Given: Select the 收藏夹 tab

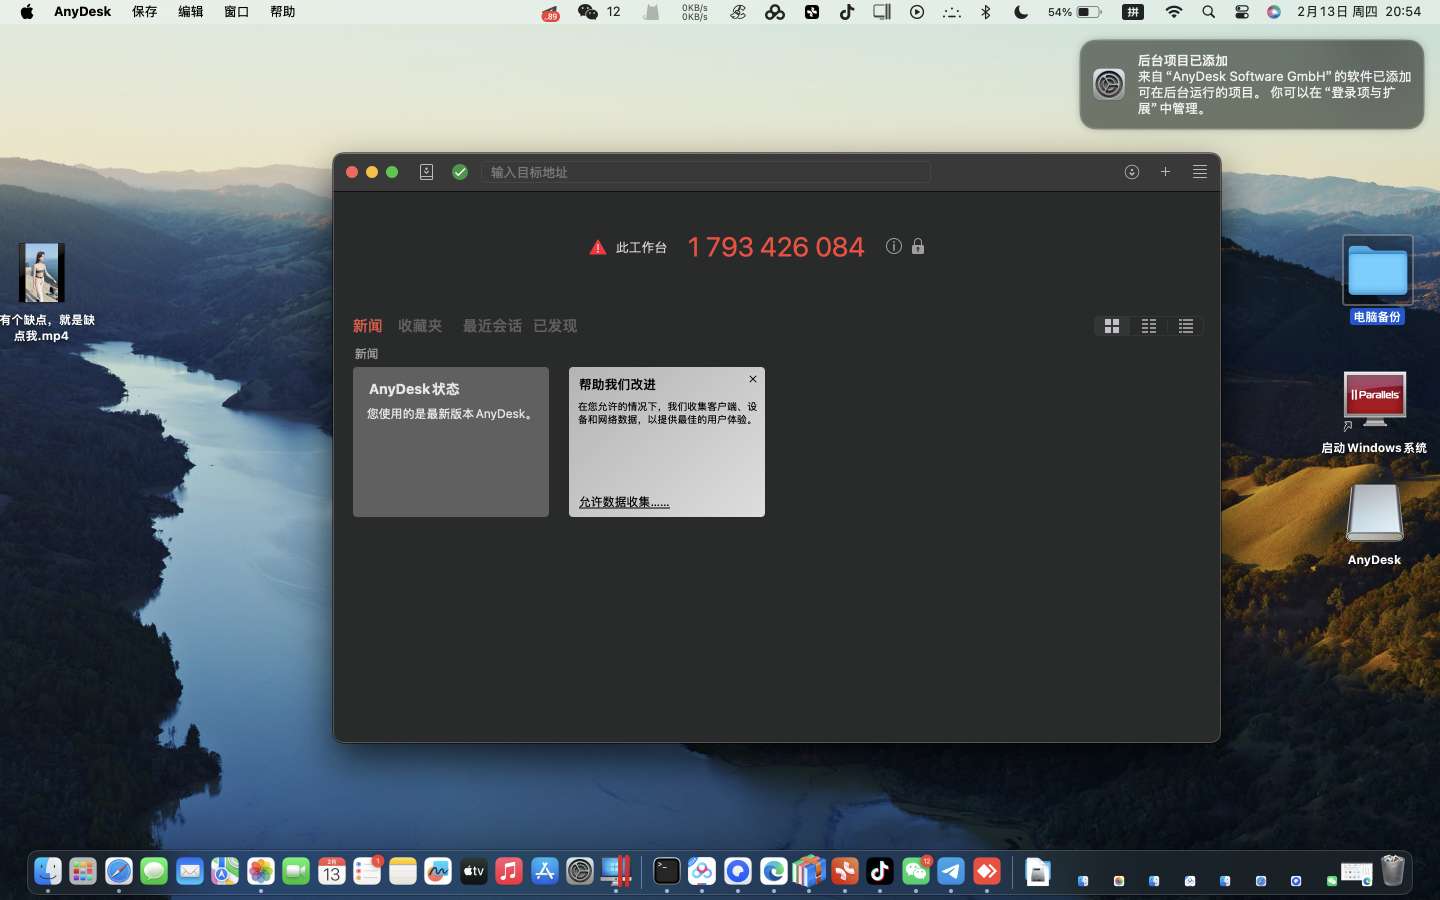Looking at the screenshot, I should coord(420,326).
